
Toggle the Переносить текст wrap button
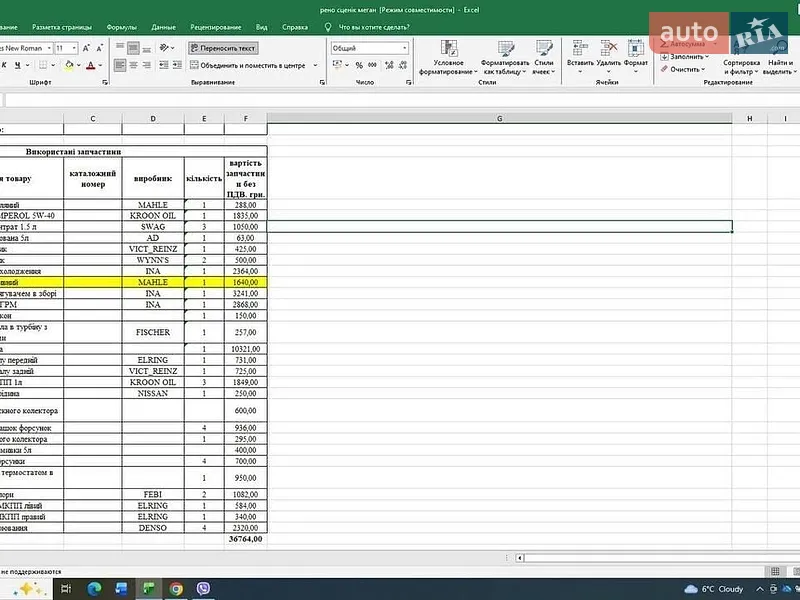click(223, 48)
